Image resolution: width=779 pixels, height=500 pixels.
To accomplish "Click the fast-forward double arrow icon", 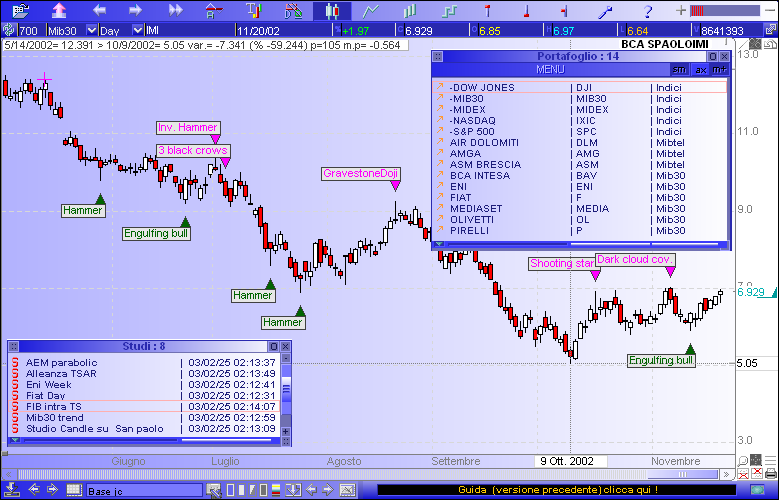I will [175, 10].
